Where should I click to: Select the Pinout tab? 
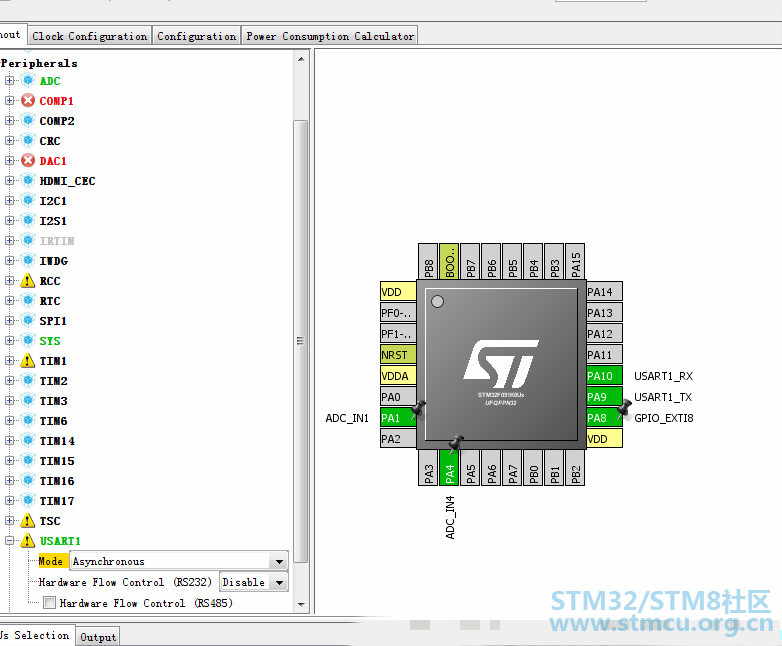[x=11, y=34]
